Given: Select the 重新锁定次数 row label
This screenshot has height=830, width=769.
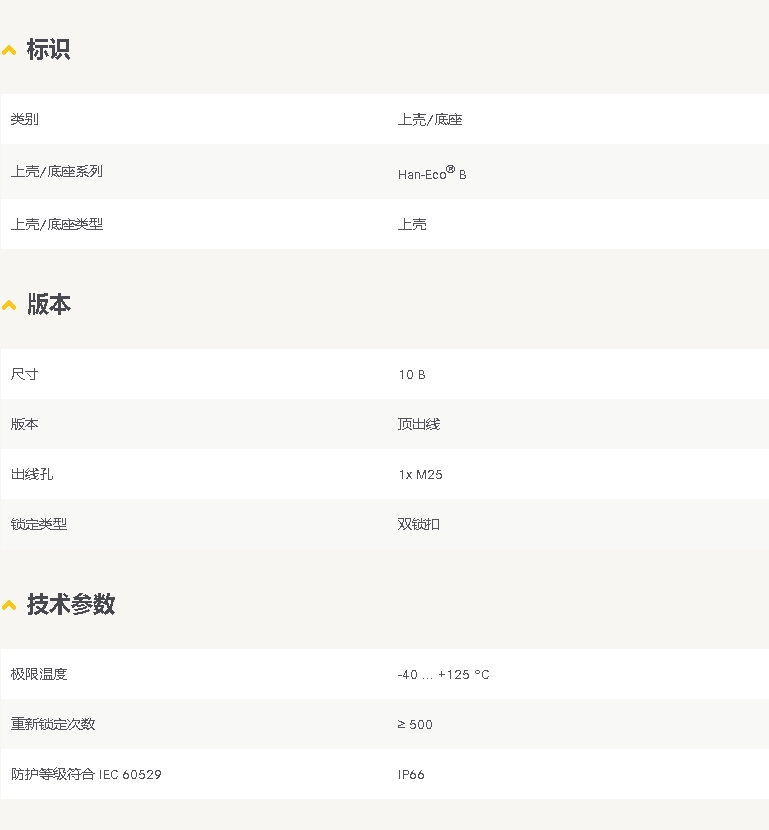Looking at the screenshot, I should [53, 724].
